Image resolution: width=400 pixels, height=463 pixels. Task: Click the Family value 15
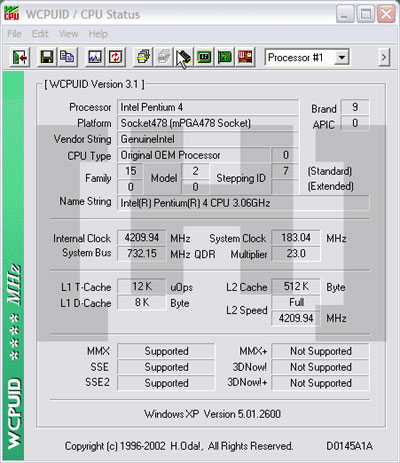pos(130,171)
